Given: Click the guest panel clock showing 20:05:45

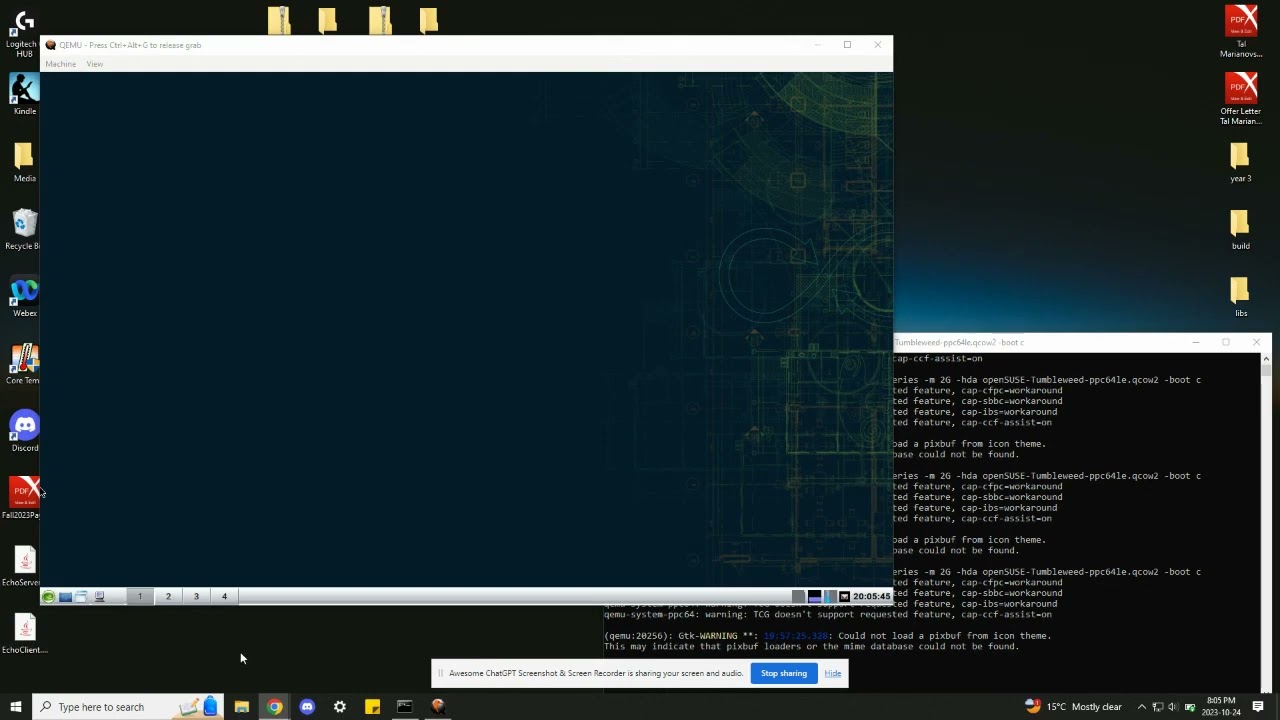Looking at the screenshot, I should click(x=871, y=597).
